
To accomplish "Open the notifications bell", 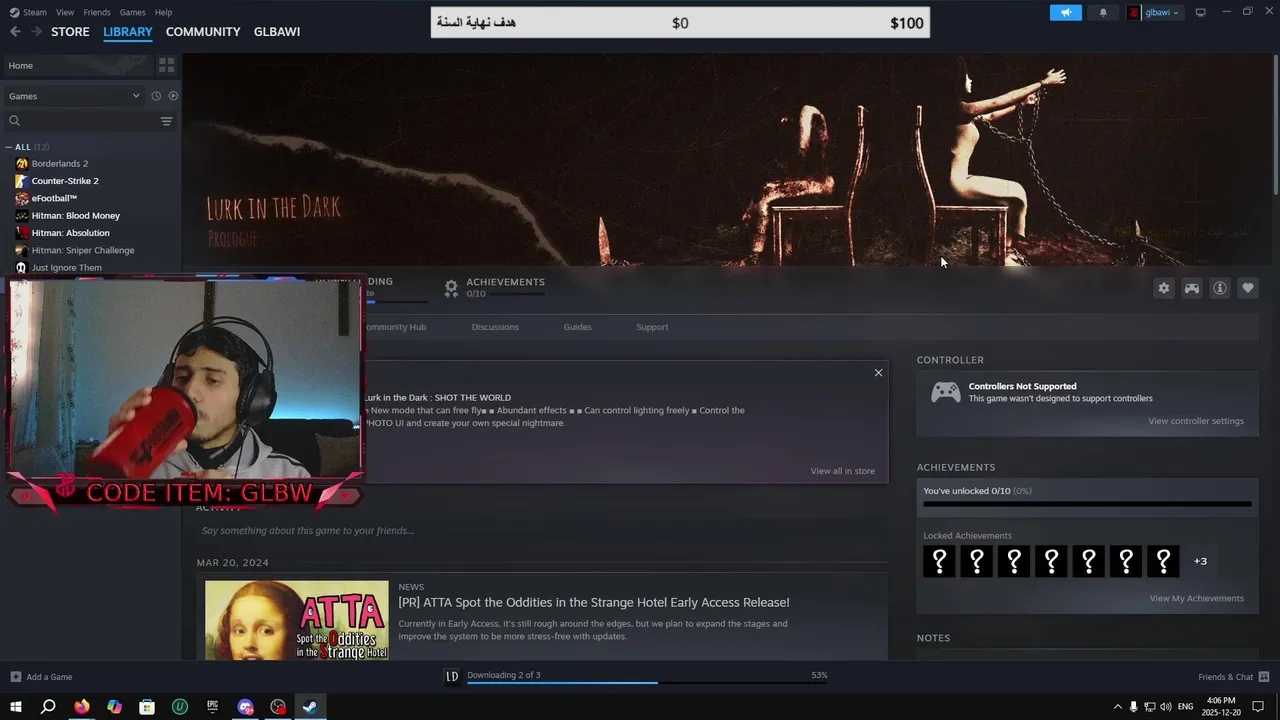I will pos(1103,12).
